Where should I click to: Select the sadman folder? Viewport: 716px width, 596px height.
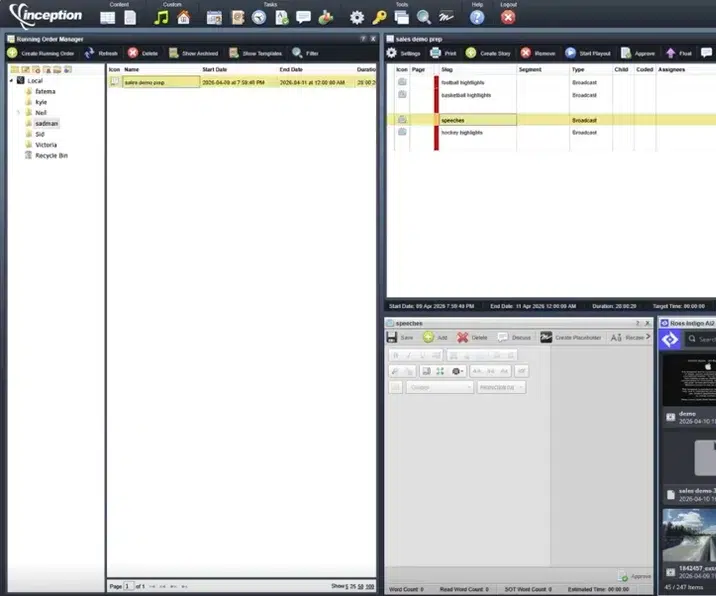47,124
